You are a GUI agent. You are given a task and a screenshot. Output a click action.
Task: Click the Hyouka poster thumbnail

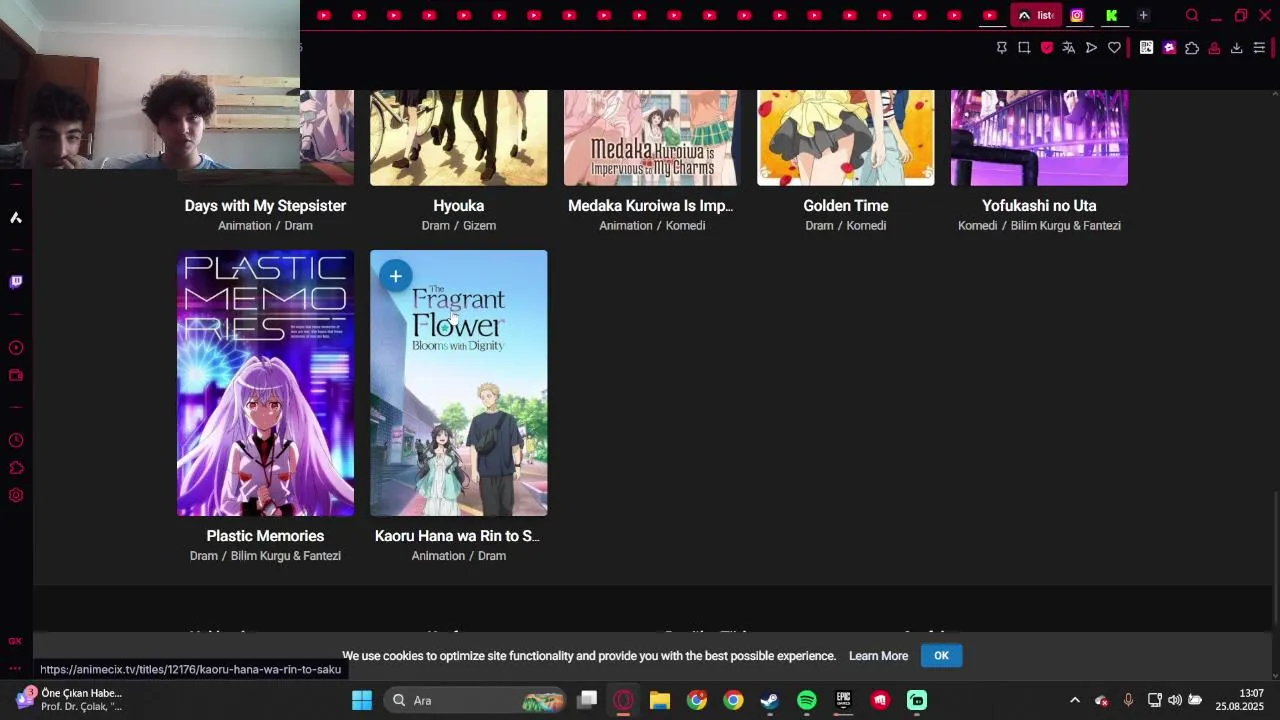(459, 138)
